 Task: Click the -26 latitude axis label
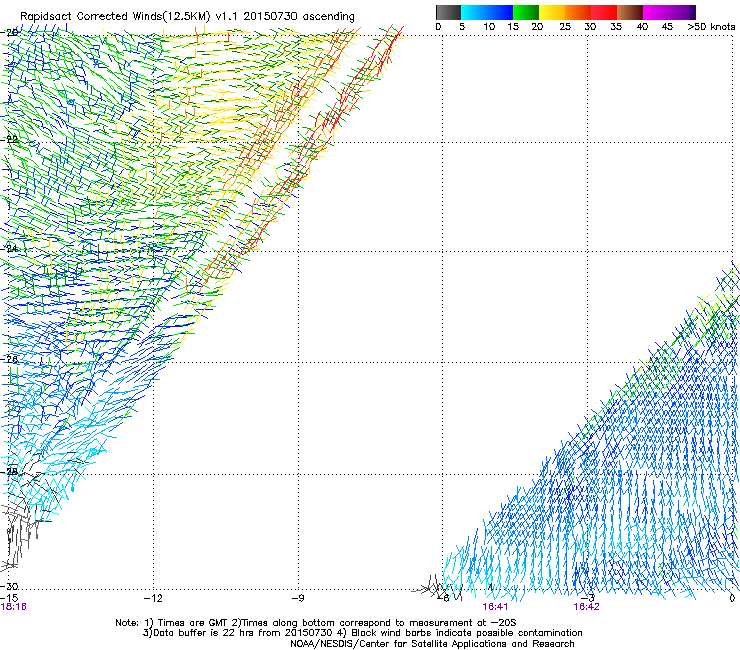point(9,360)
